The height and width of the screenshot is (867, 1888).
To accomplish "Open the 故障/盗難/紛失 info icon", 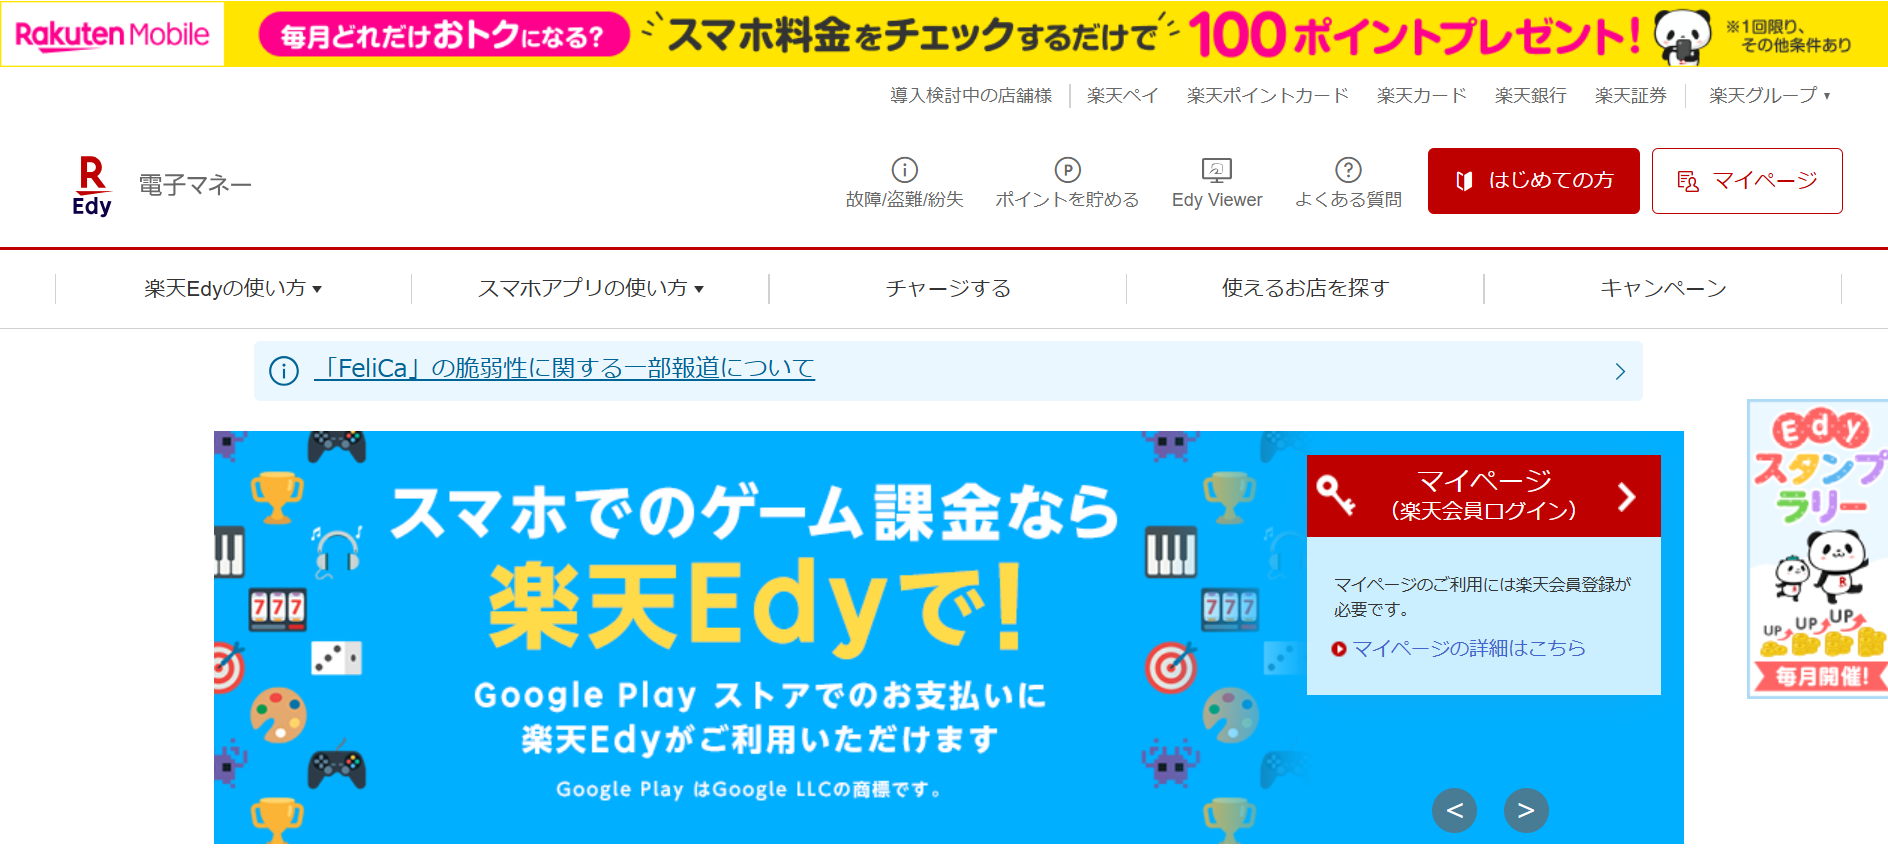I will click(904, 170).
